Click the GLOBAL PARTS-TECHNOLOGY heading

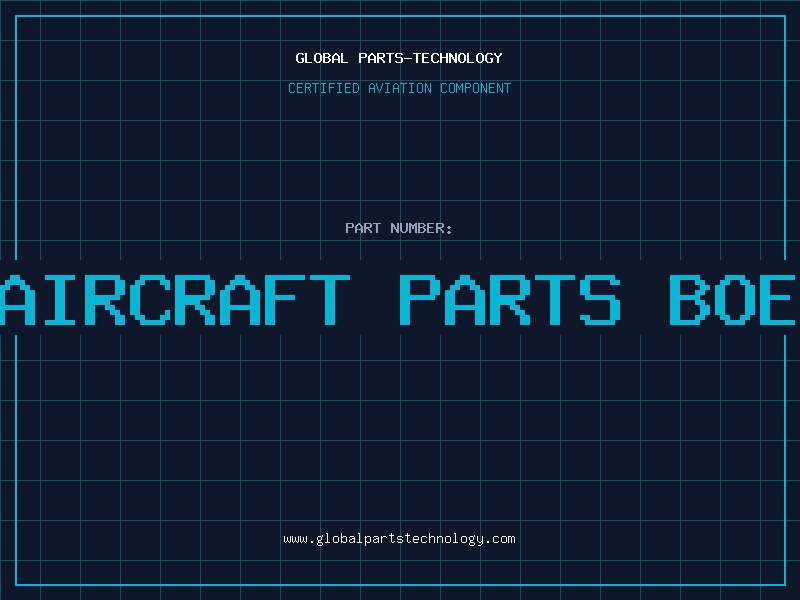pyautogui.click(x=399, y=58)
